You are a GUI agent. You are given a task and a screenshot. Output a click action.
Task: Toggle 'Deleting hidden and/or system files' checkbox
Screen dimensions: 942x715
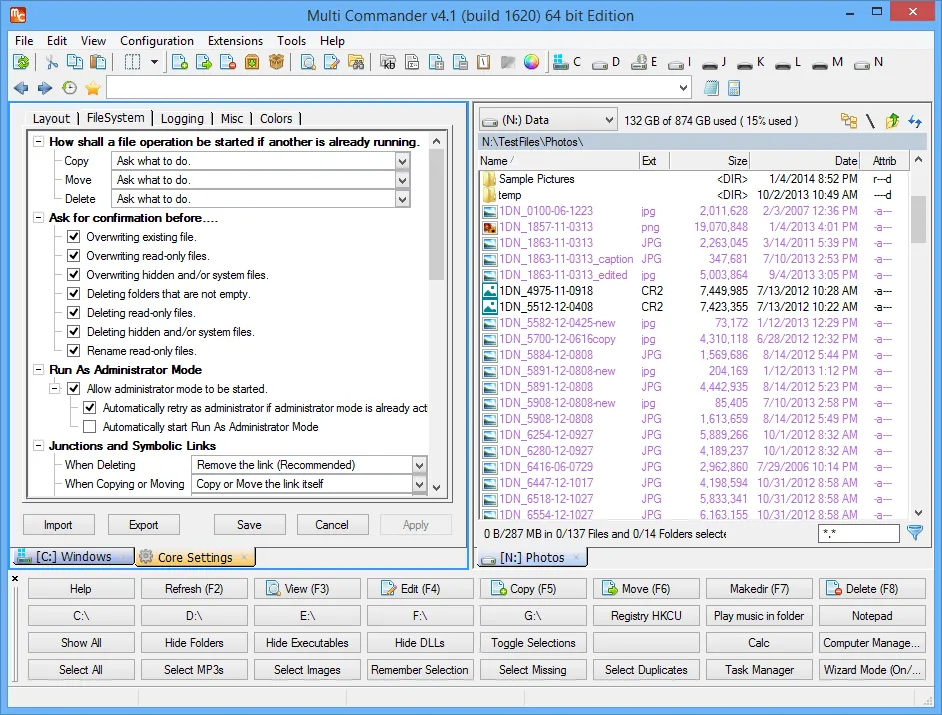pos(73,332)
